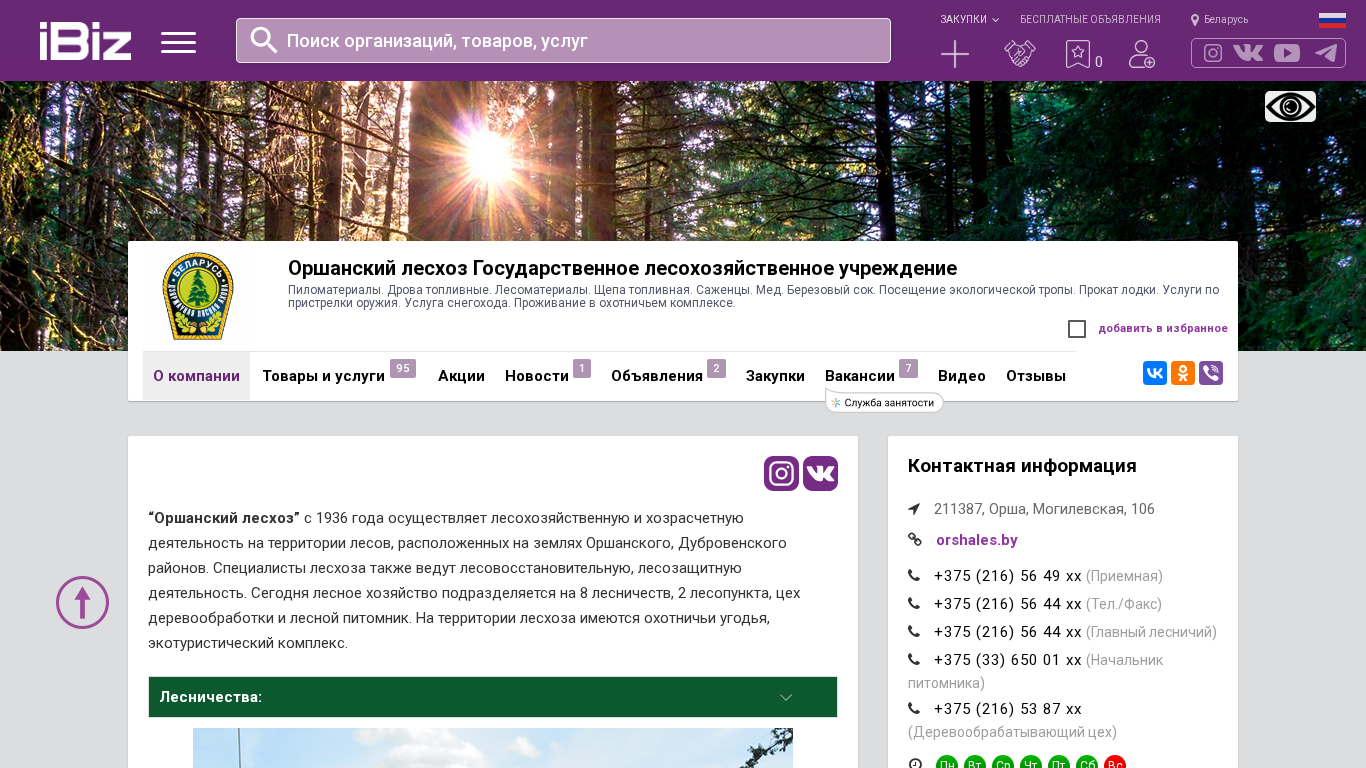The height and width of the screenshot is (768, 1366).
Task: Open VK from the header
Action: coord(1248,53)
